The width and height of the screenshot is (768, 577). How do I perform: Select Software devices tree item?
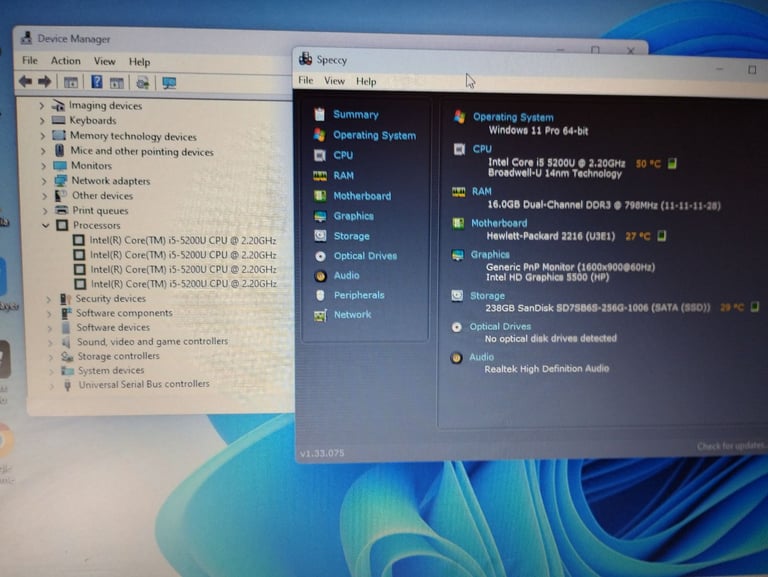[x=113, y=327]
